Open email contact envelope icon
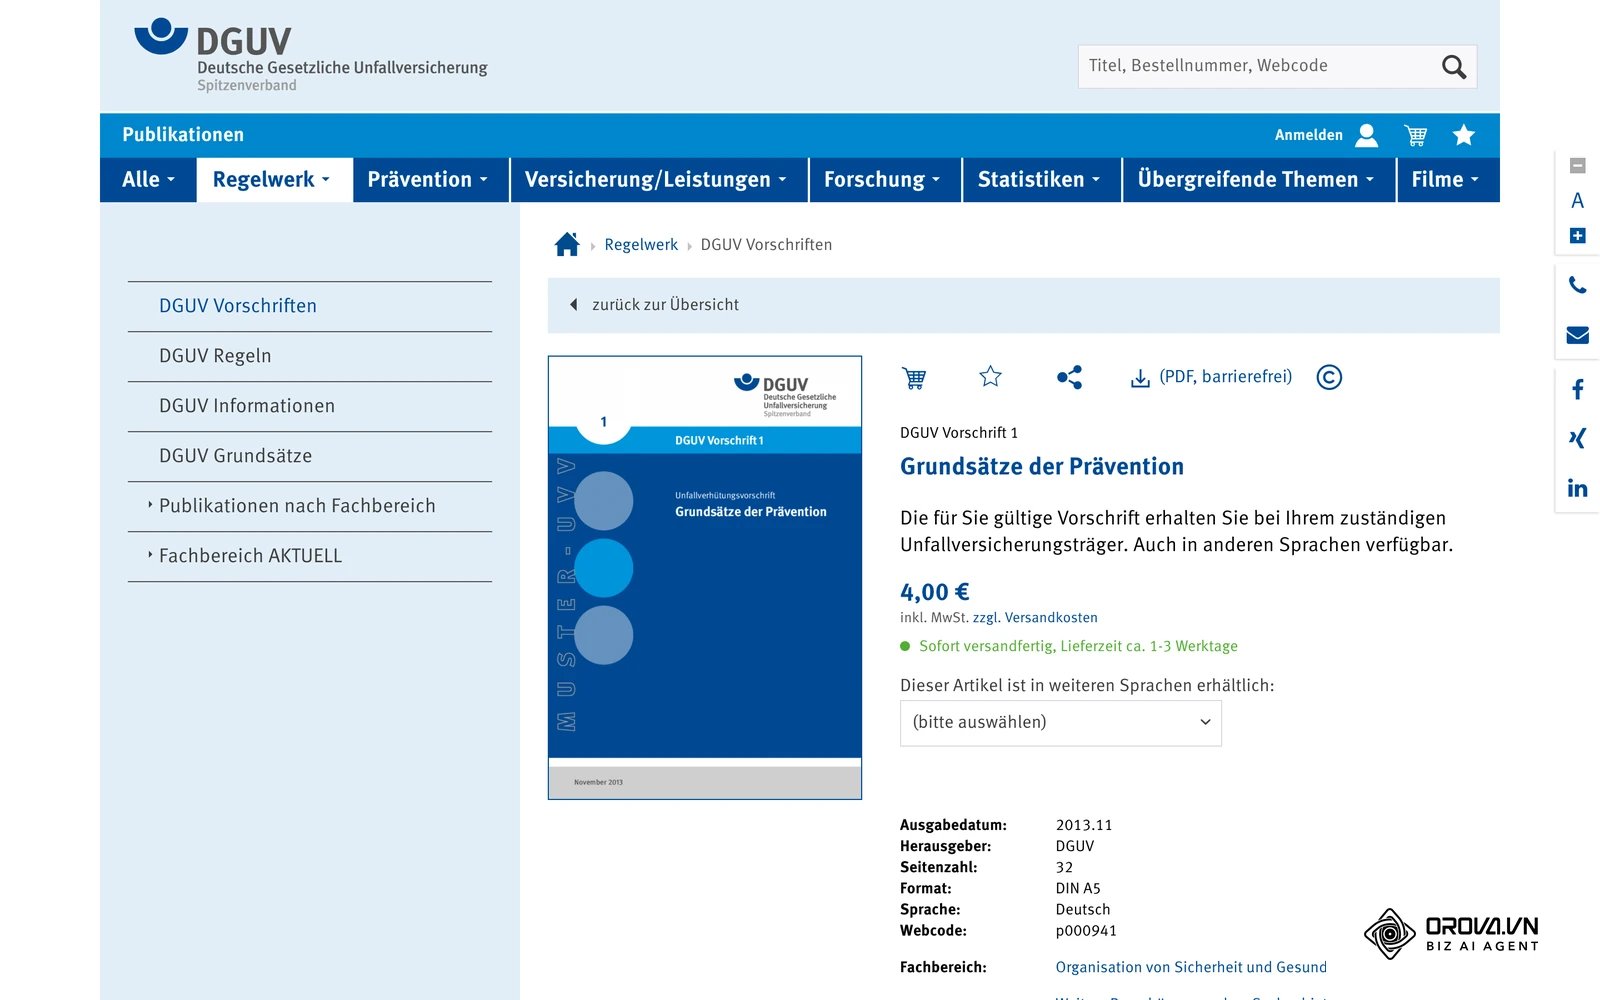Viewport: 1600px width, 1000px height. tap(1578, 335)
